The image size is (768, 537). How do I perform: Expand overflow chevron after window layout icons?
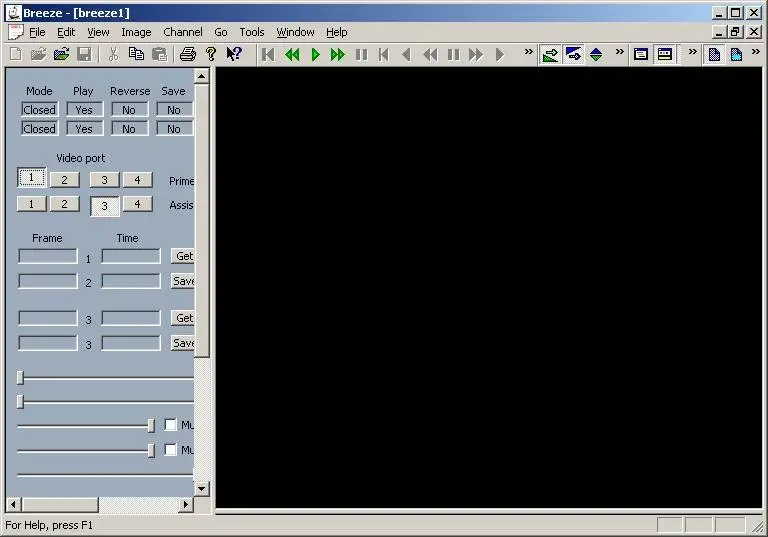(x=693, y=51)
